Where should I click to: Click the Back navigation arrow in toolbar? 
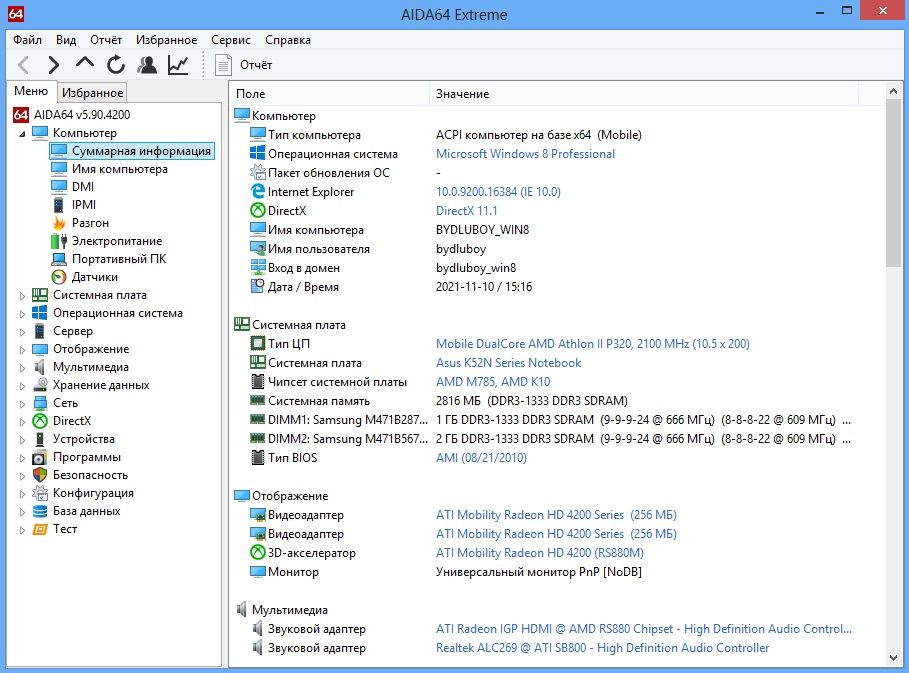[23, 65]
